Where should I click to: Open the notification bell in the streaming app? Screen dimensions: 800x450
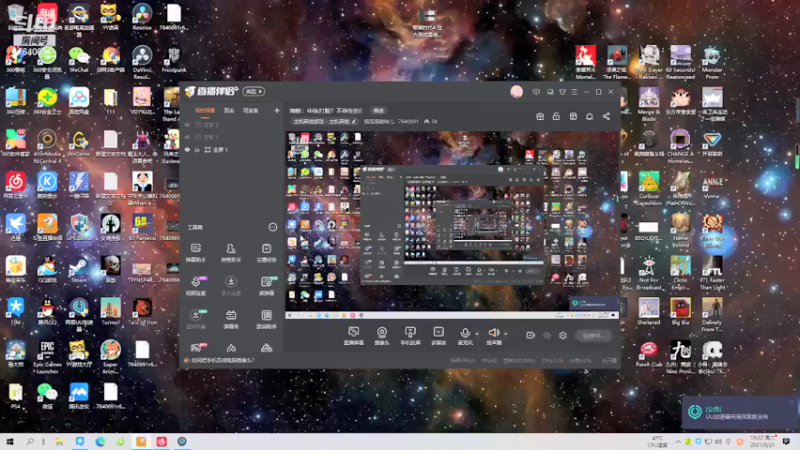click(x=589, y=116)
